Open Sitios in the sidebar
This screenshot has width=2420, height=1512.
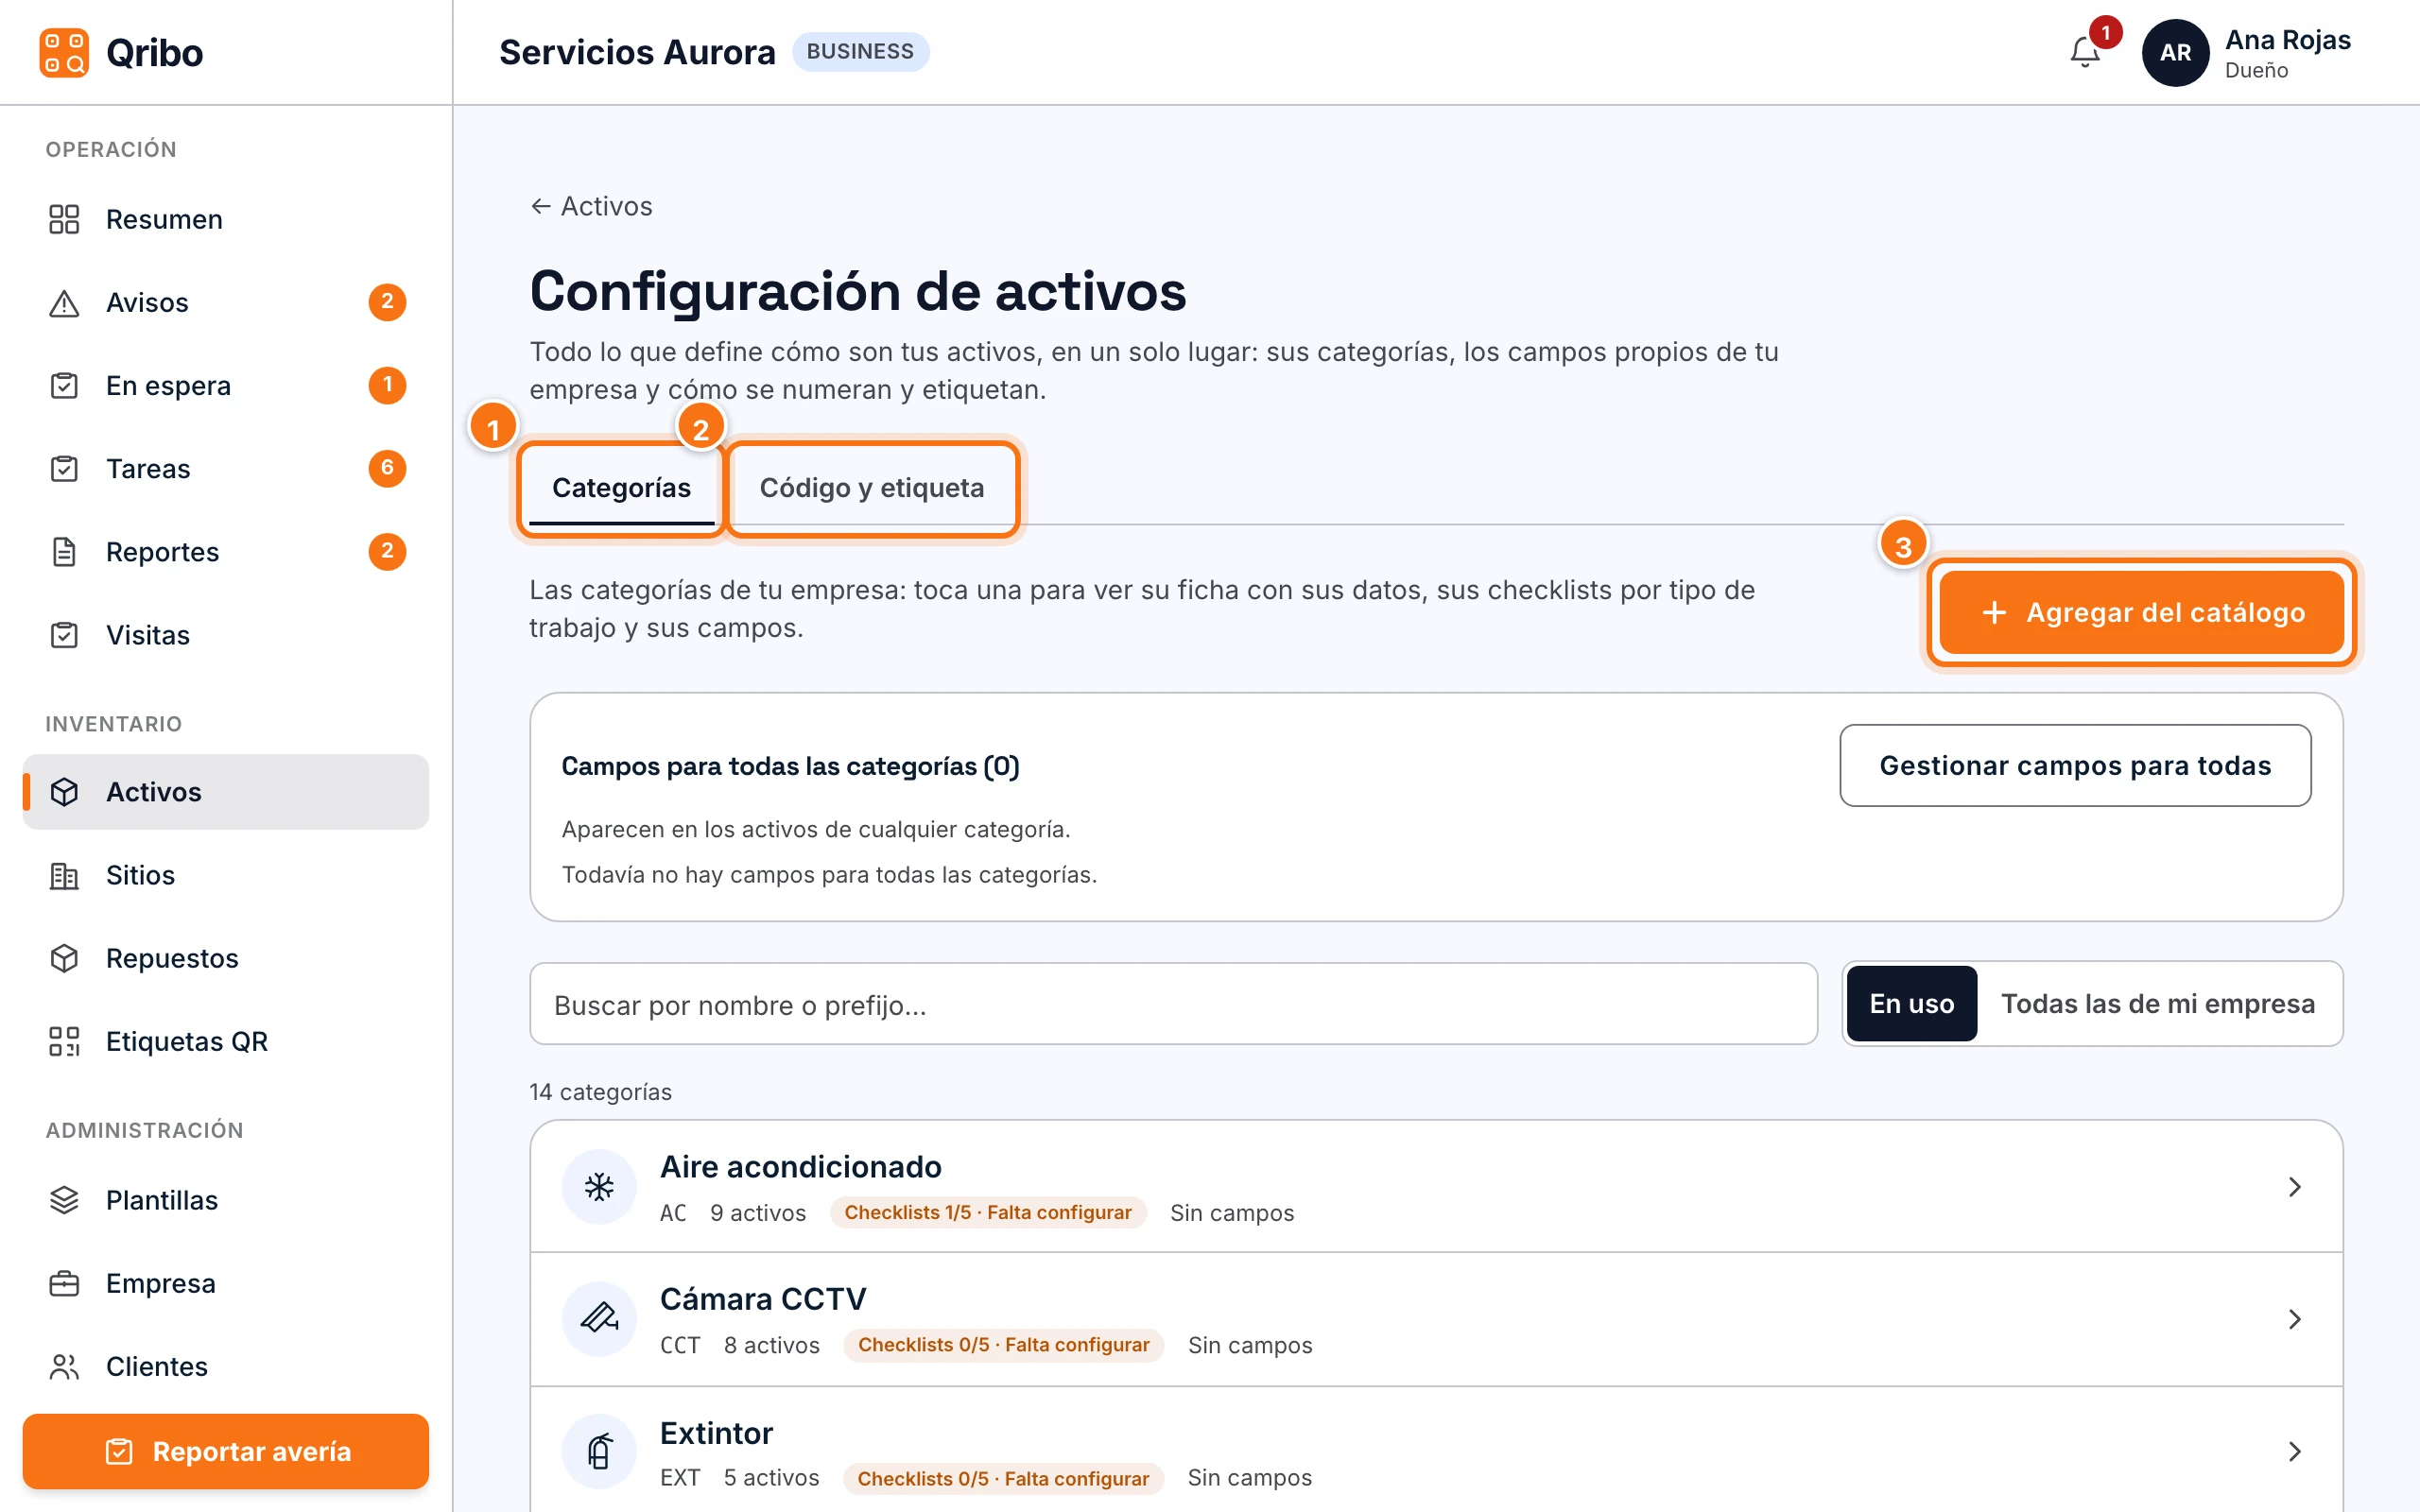tap(226, 875)
